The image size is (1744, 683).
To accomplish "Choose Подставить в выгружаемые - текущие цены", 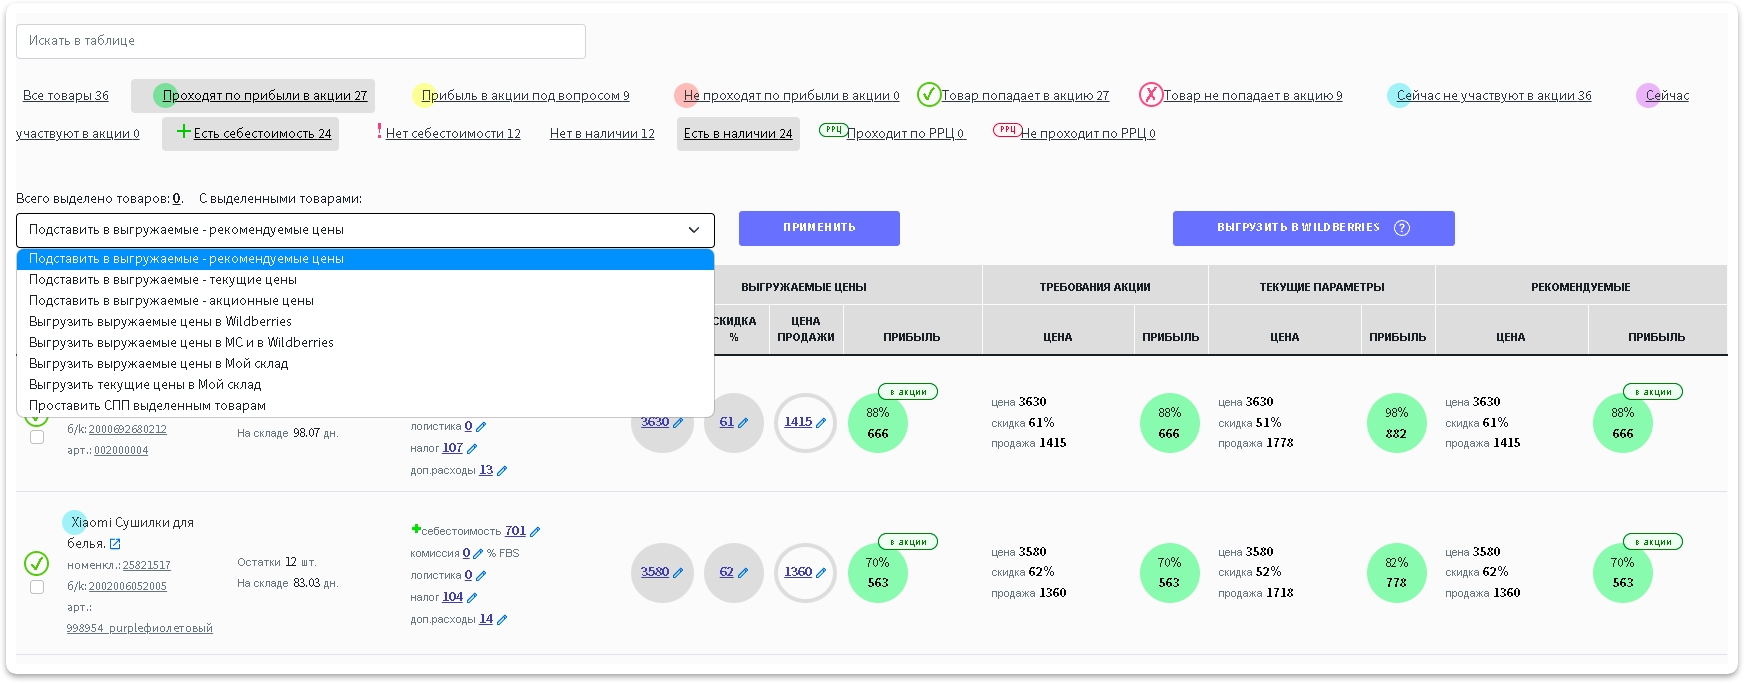I will coord(163,280).
